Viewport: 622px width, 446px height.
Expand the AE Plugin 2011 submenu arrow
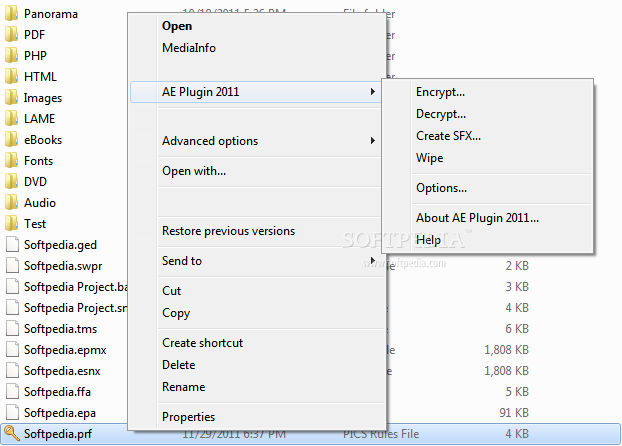click(x=372, y=92)
